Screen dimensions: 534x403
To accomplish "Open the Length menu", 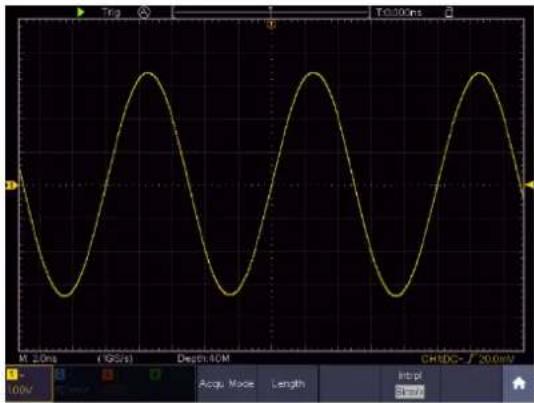I will 288,384.
